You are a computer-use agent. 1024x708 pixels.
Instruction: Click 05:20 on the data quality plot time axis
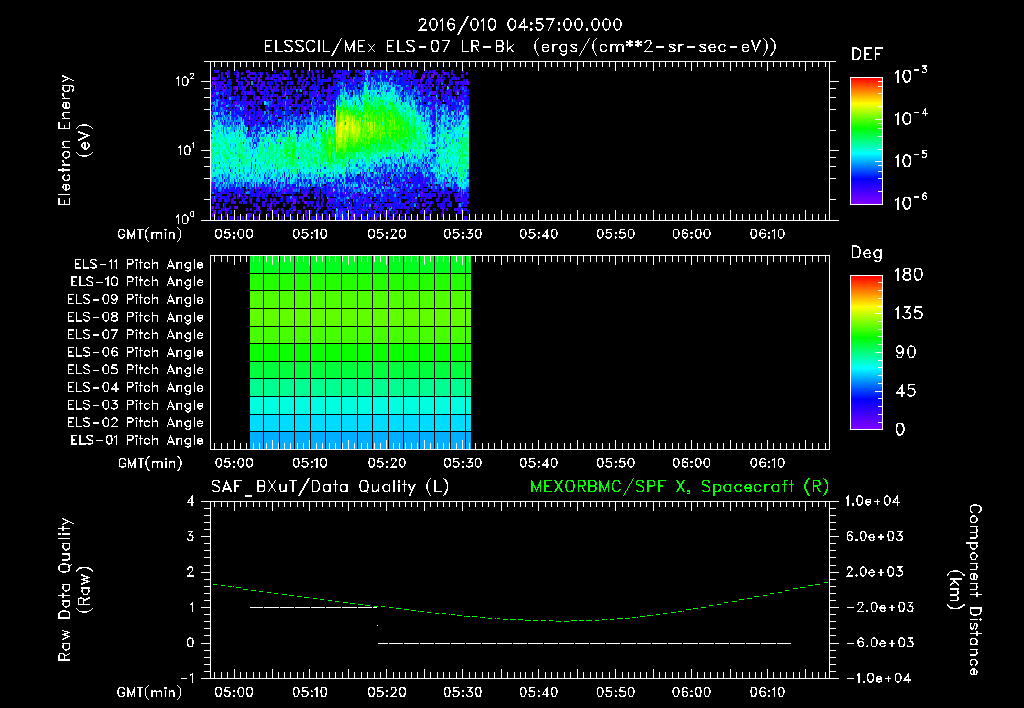click(387, 692)
